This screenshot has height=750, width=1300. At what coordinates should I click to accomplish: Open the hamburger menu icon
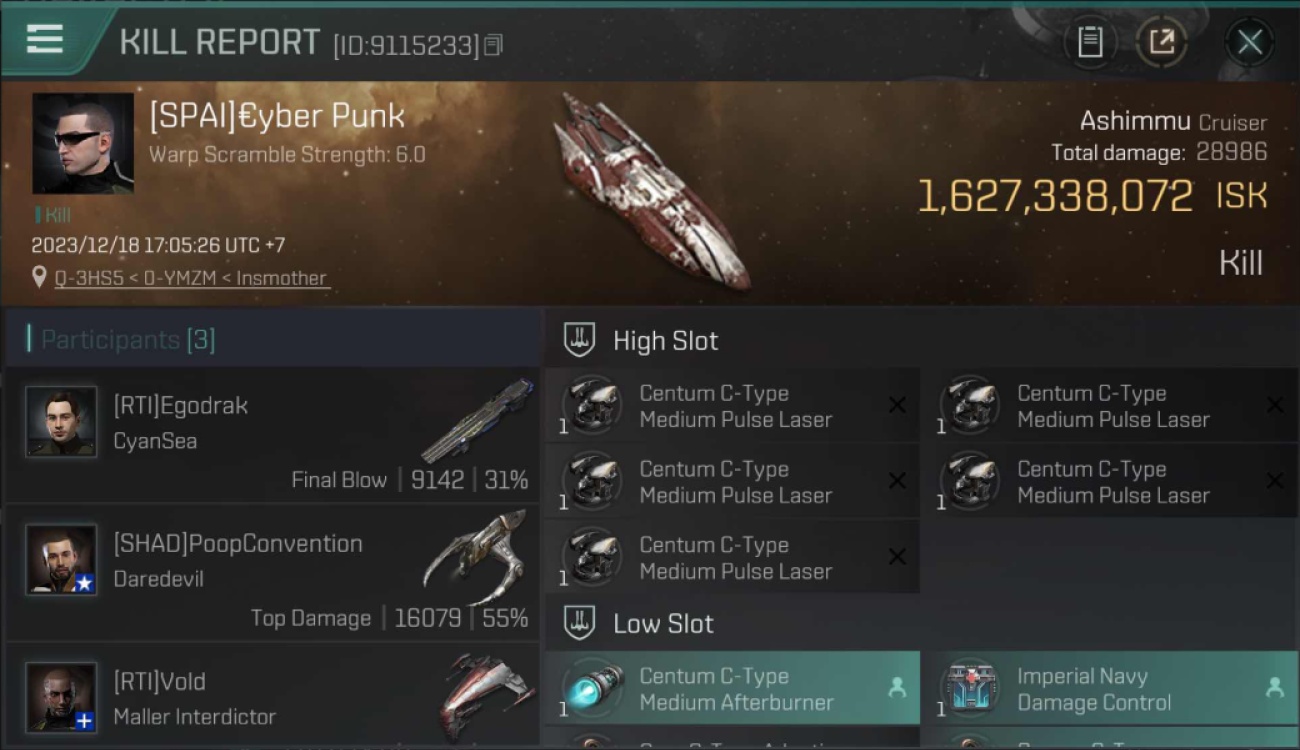tap(45, 39)
